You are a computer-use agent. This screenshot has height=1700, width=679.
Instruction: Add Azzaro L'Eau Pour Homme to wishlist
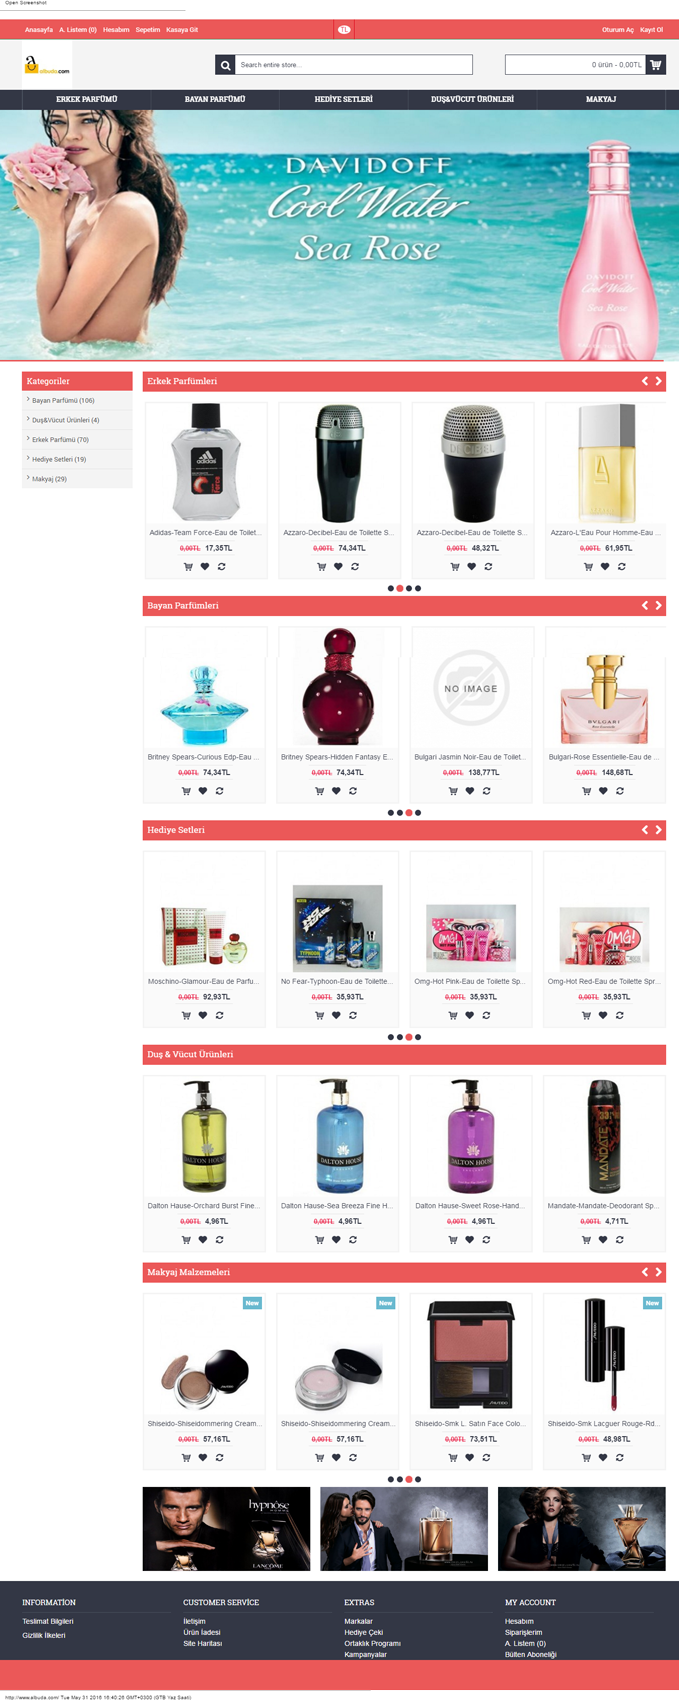point(605,567)
